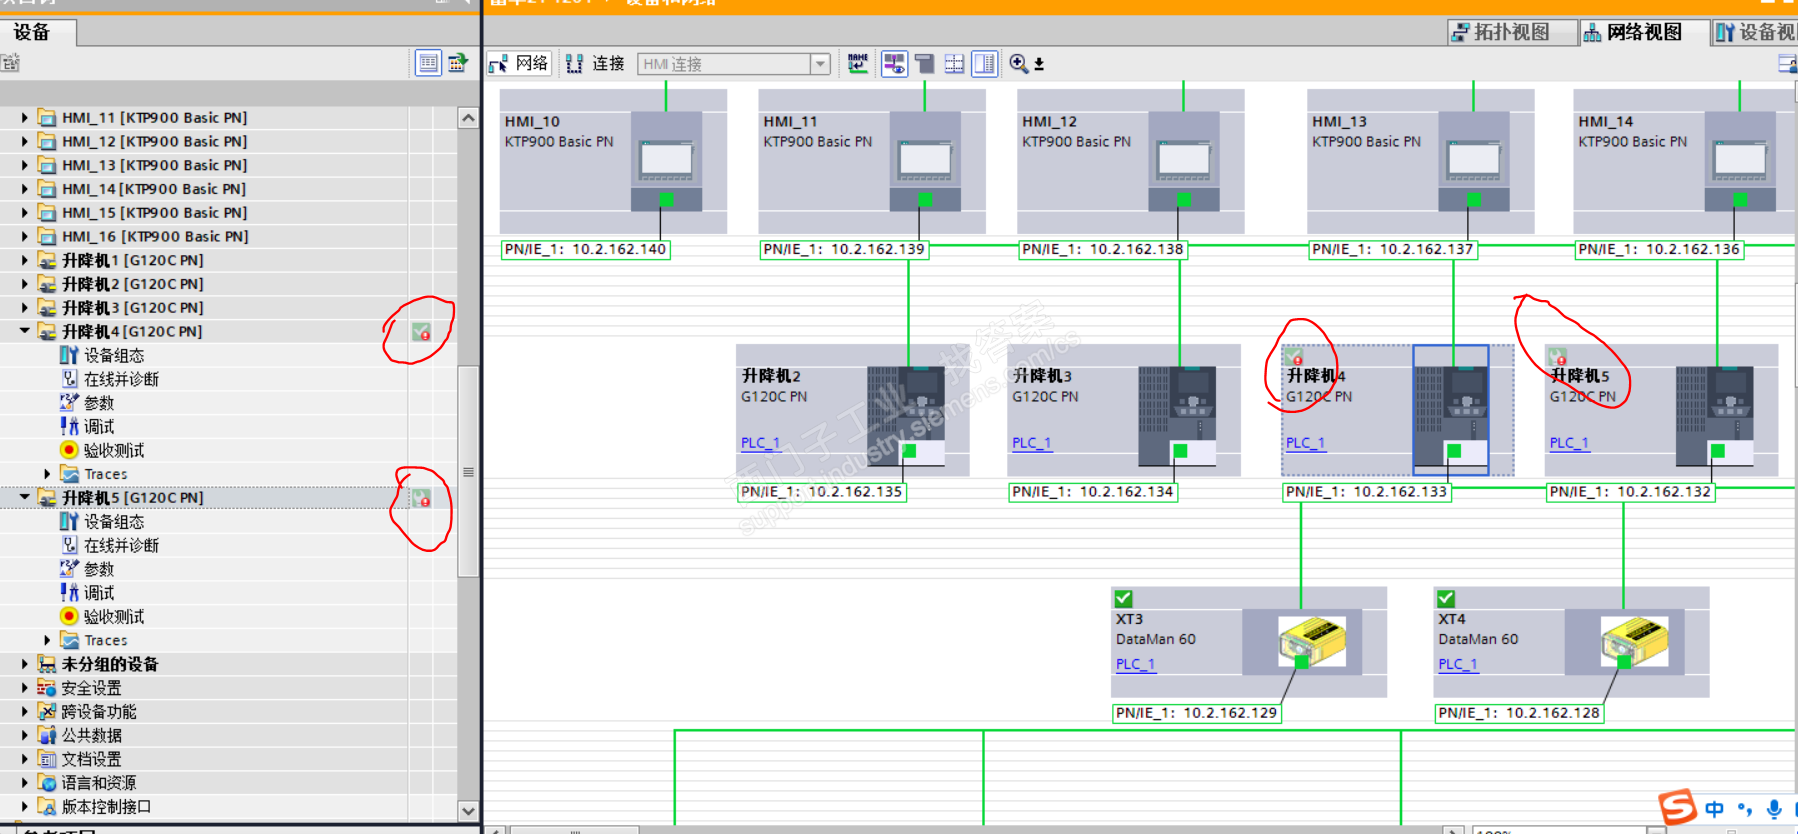Open the PLC_1 link on 升降机3 device

coord(1031,443)
